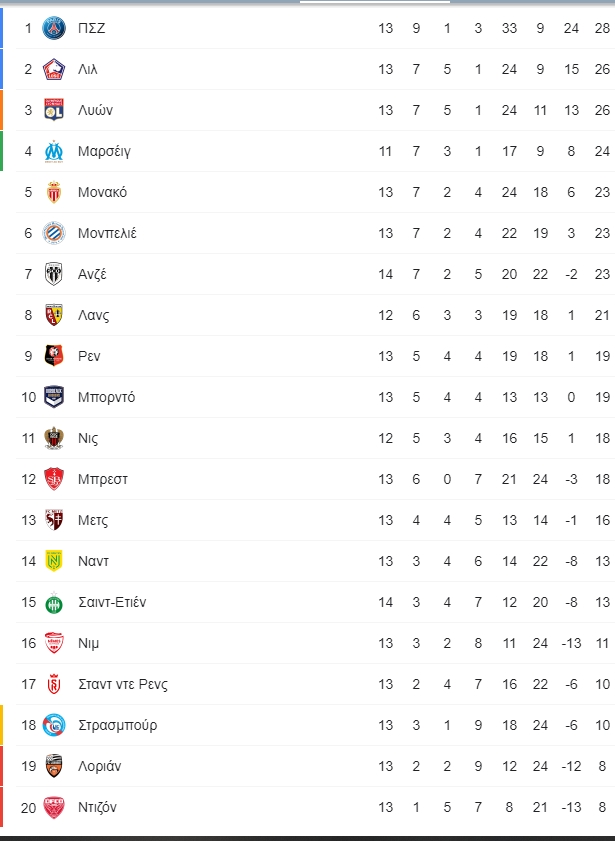Click the Στρασμπούρ team logo
The image size is (615, 841).
pyautogui.click(x=54, y=725)
